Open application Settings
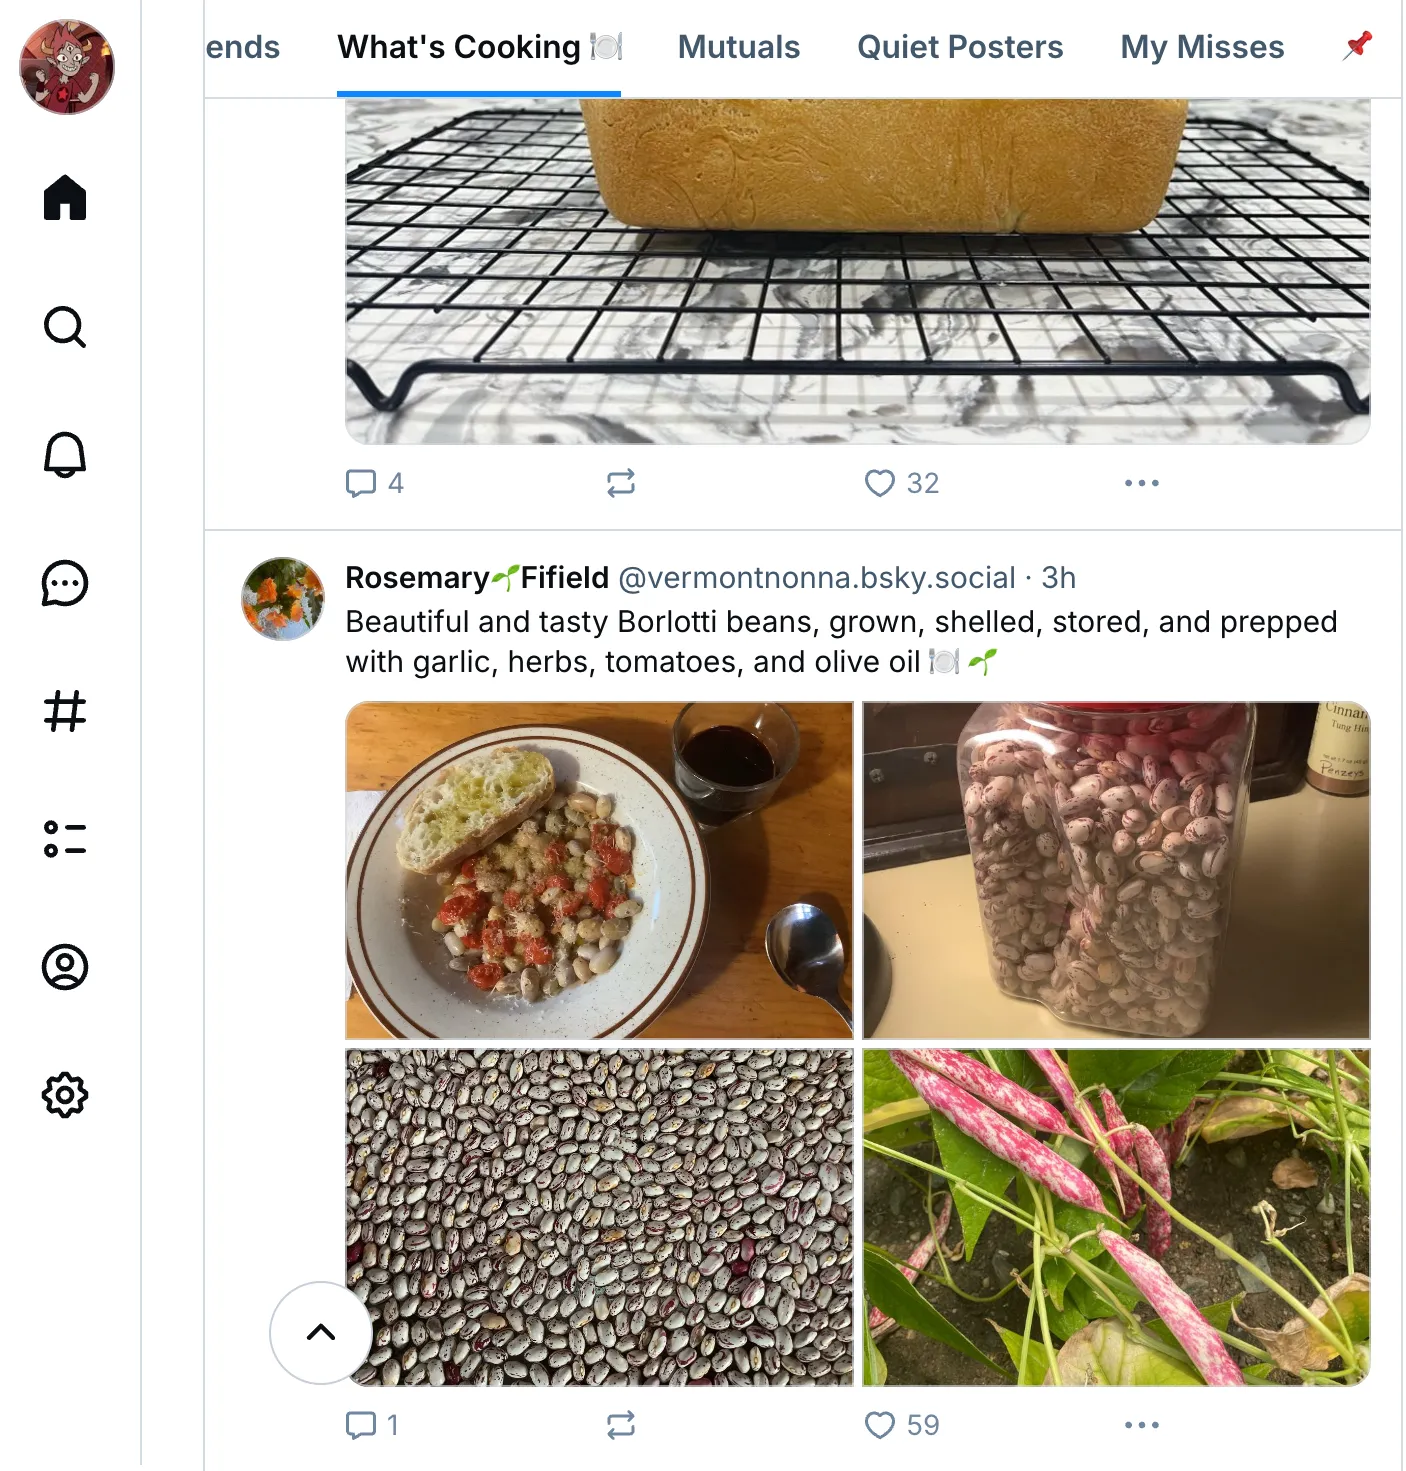Screen dimensions: 1406x1471 [66, 1095]
